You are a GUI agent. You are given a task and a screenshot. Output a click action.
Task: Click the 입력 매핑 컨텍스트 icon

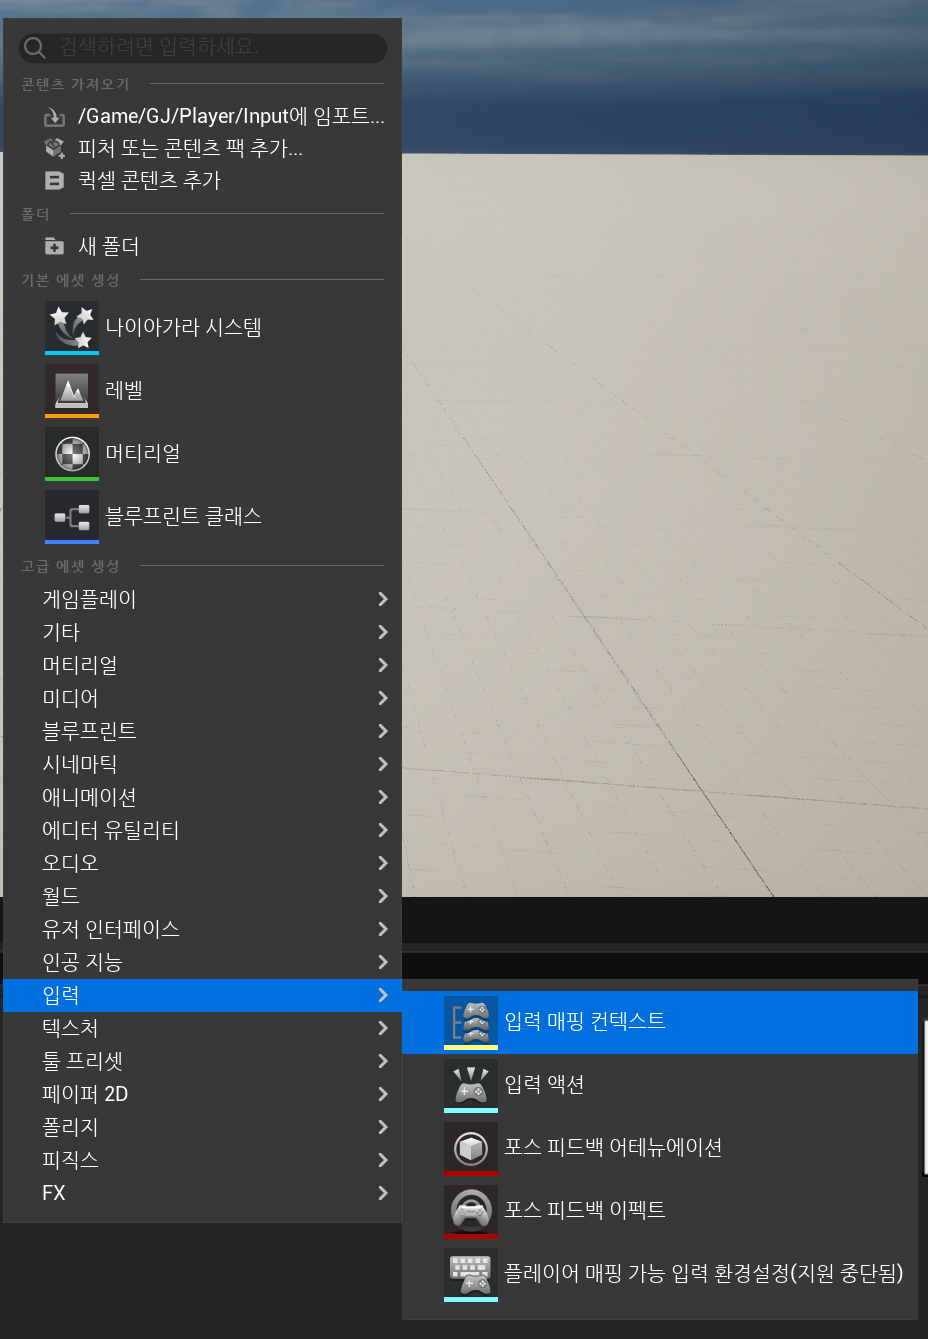pos(471,1022)
